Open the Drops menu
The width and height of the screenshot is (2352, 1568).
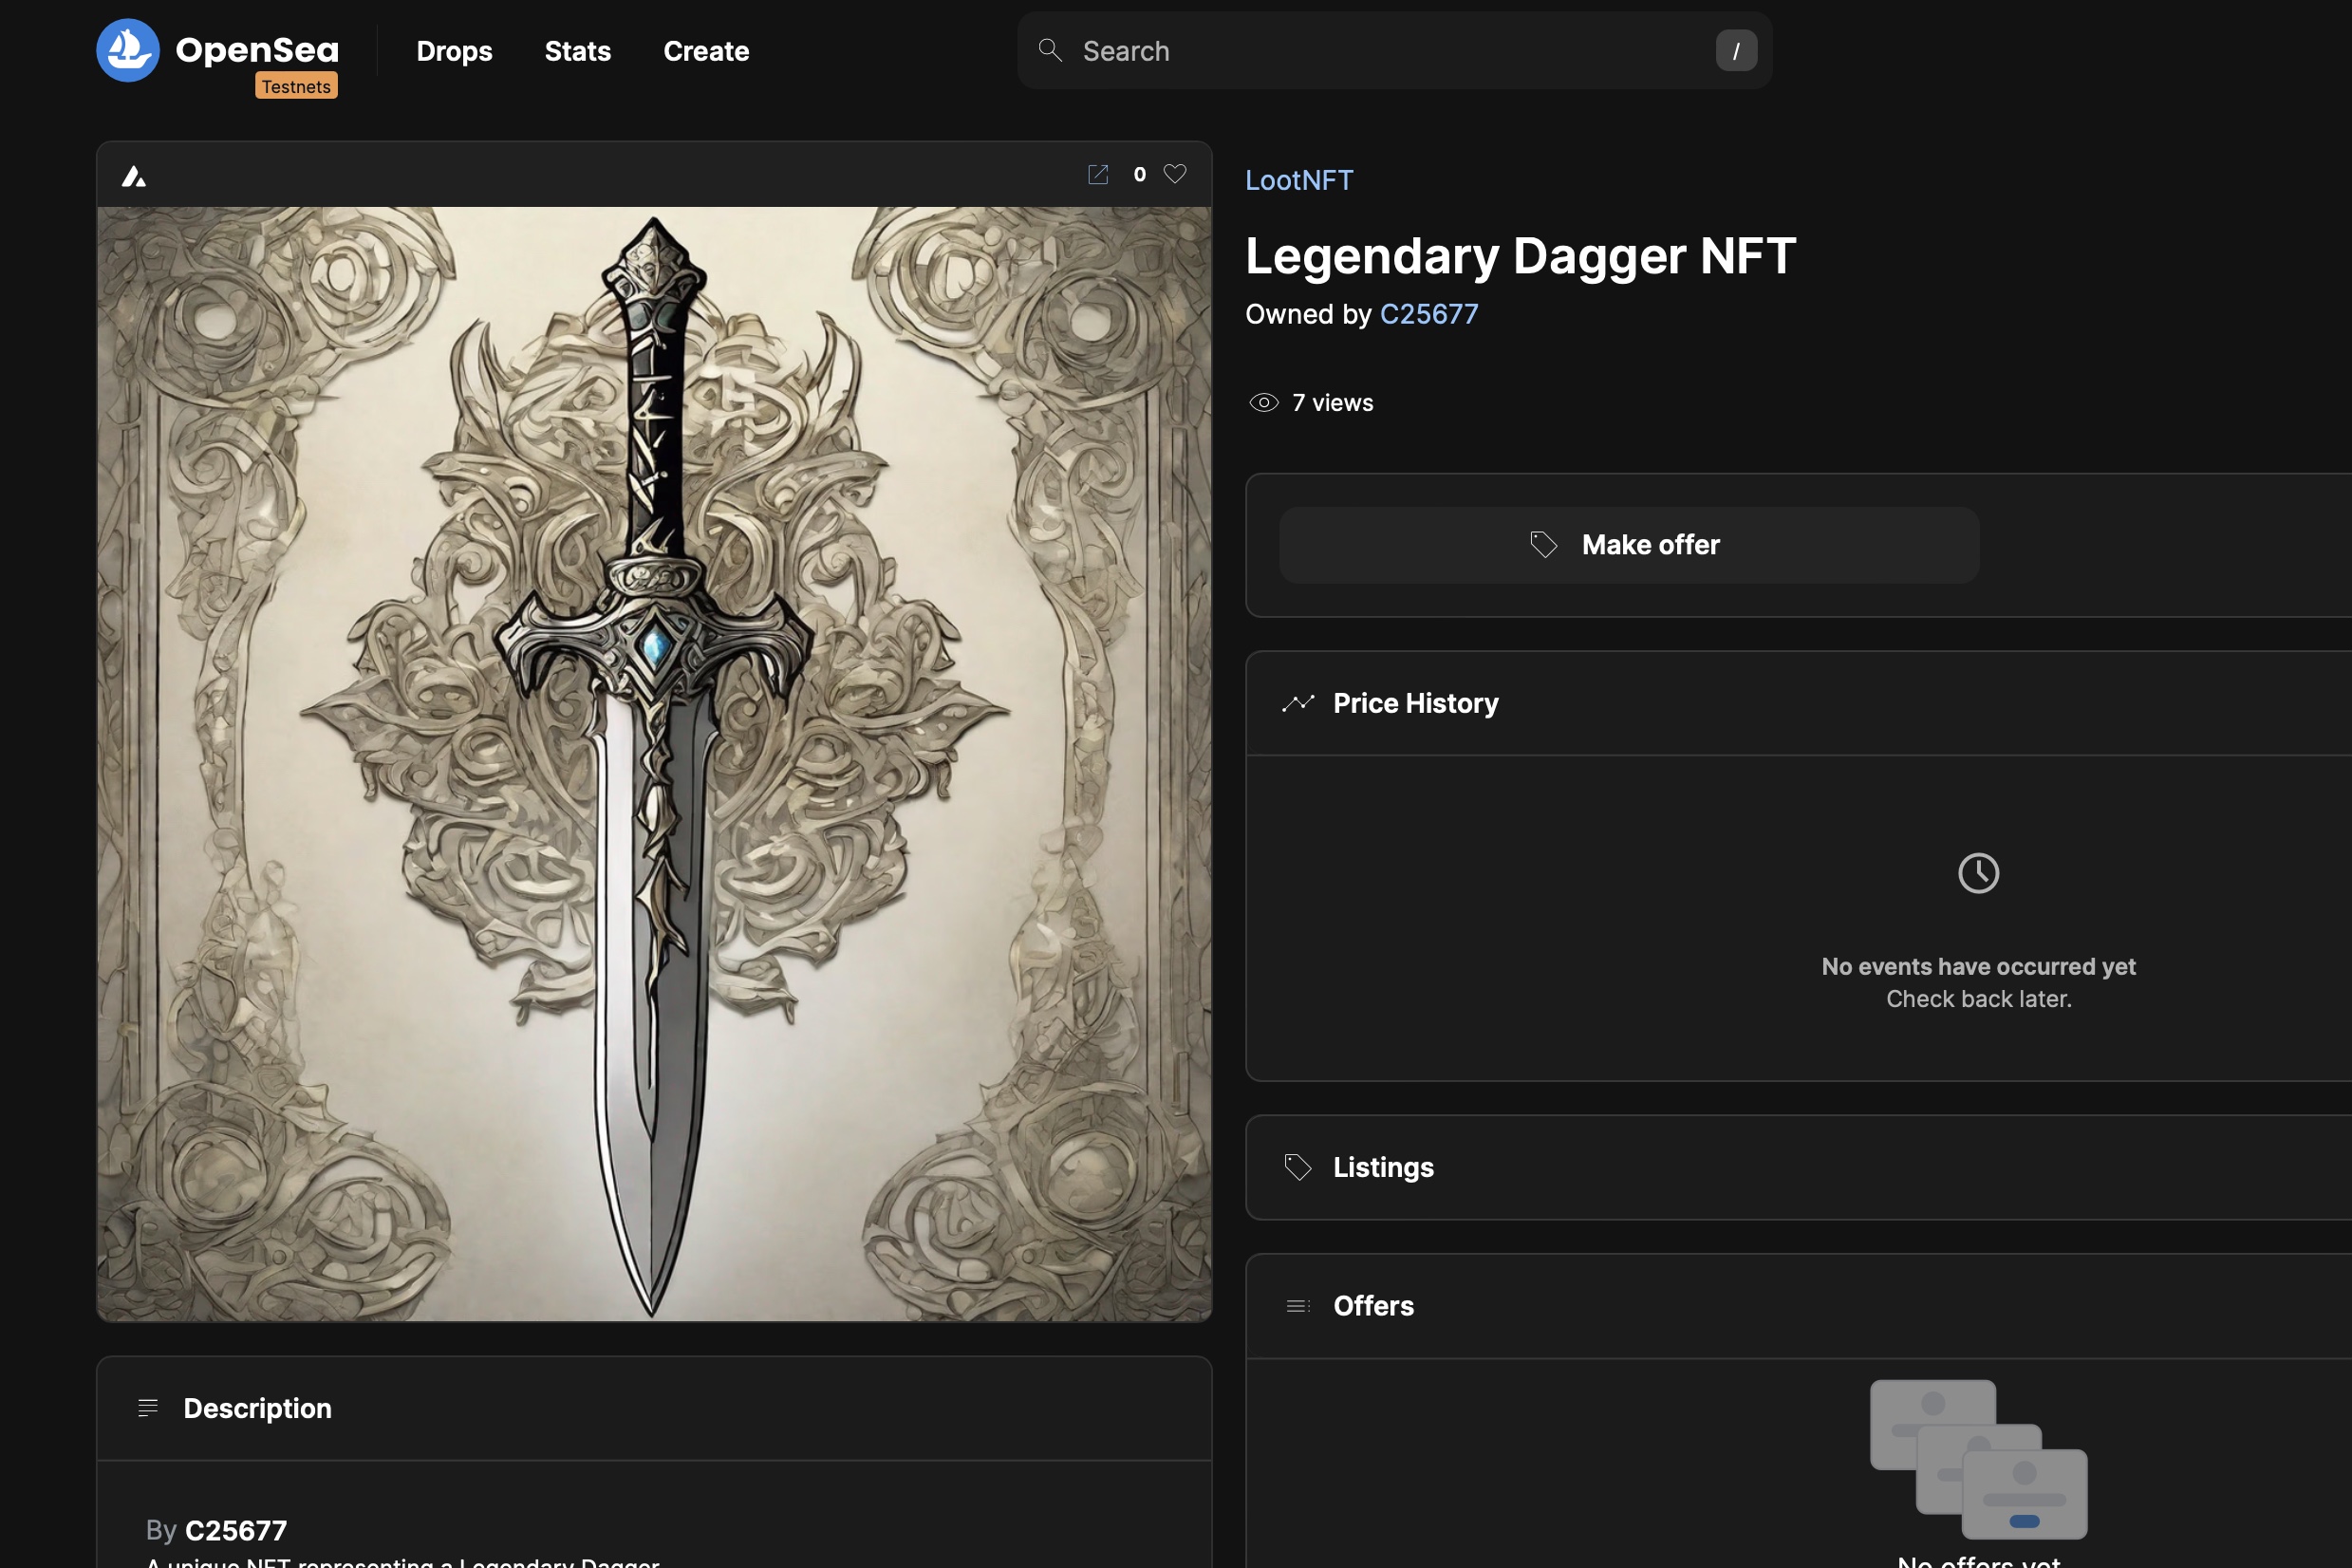(454, 51)
